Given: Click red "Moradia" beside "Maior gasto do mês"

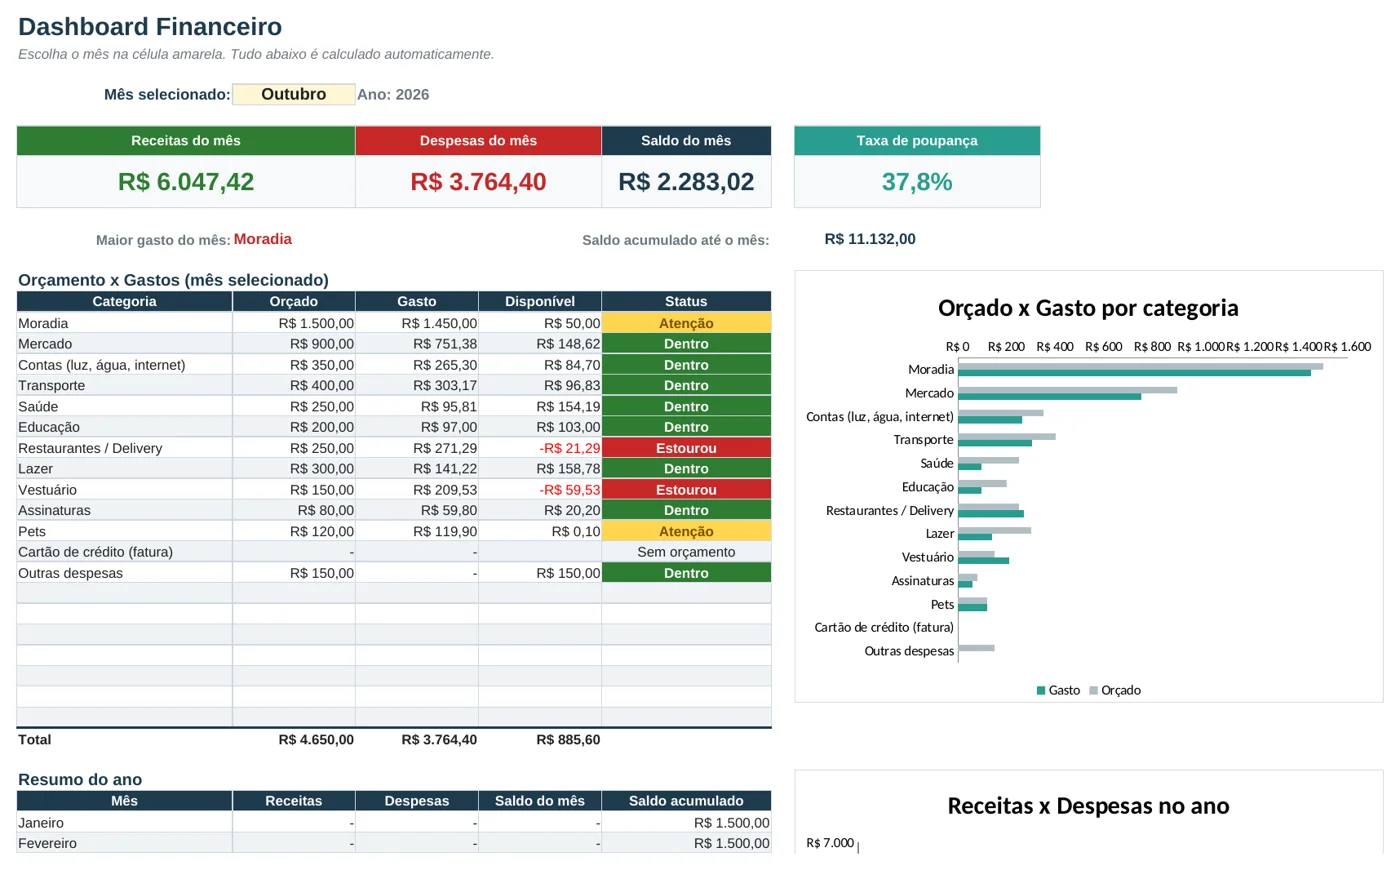Looking at the screenshot, I should point(263,239).
